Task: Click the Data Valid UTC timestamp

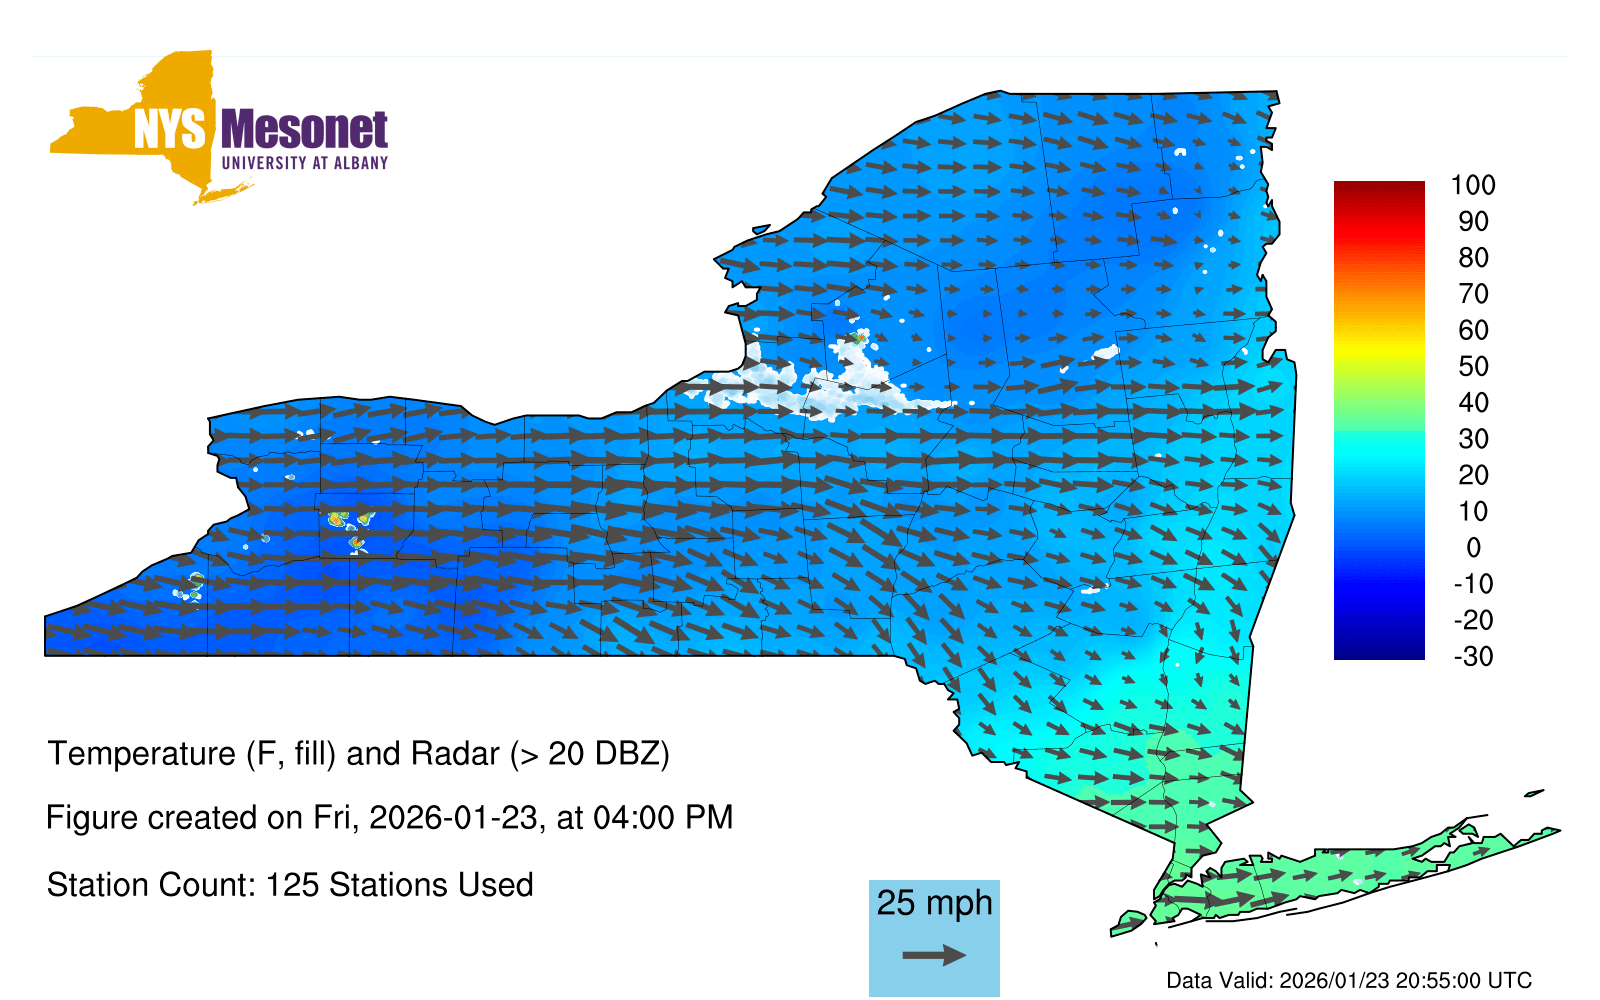Action: [1348, 980]
